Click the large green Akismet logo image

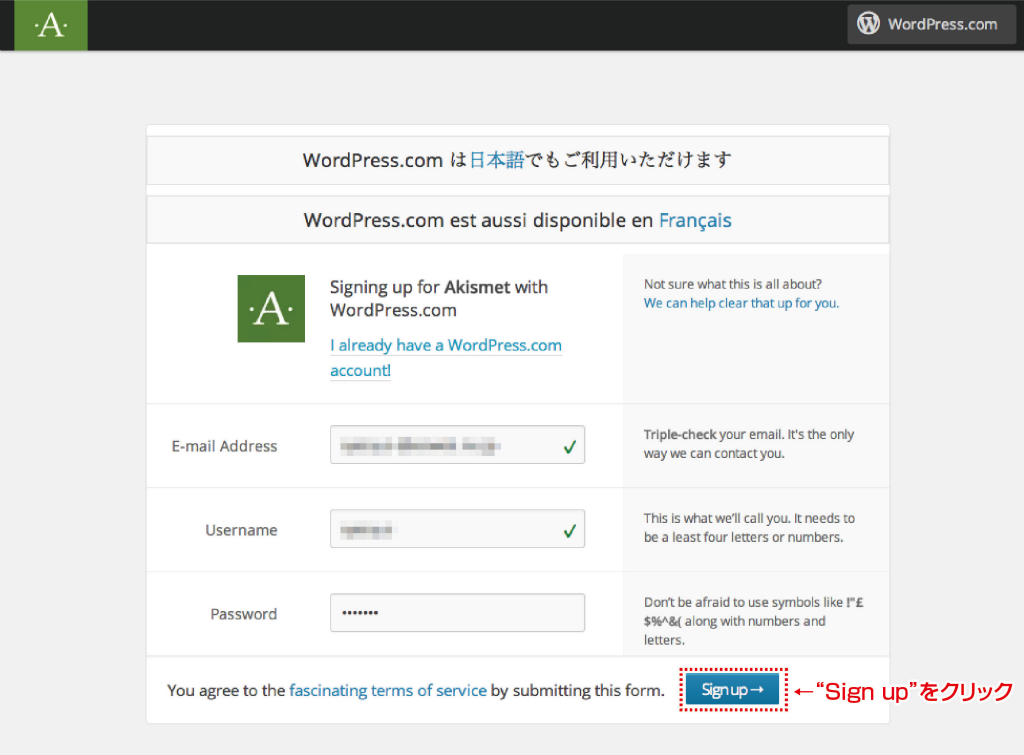[271, 308]
